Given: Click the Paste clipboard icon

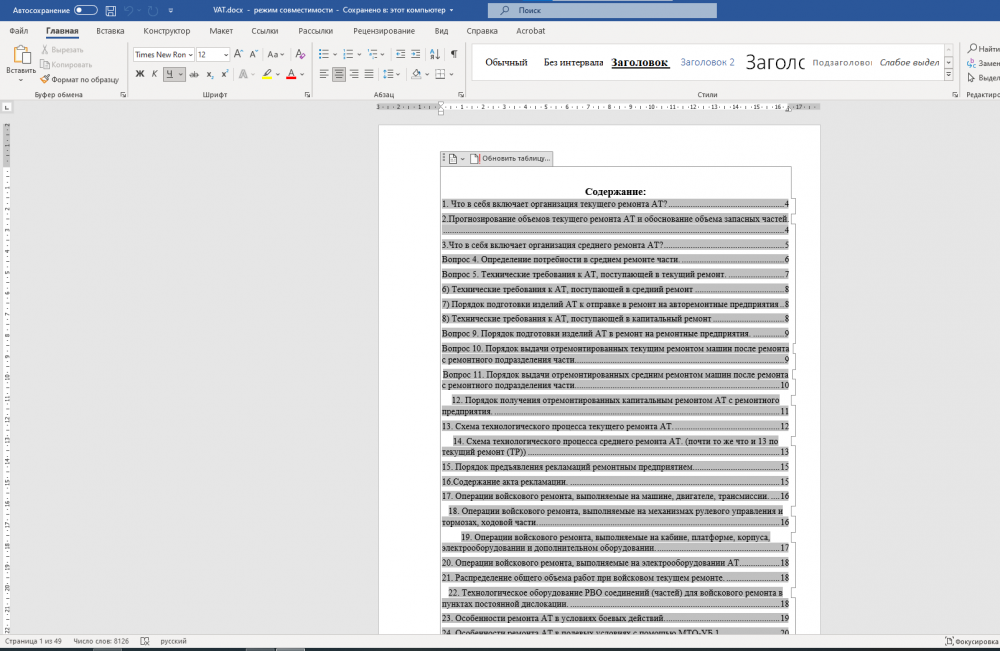Looking at the screenshot, I should [x=21, y=56].
